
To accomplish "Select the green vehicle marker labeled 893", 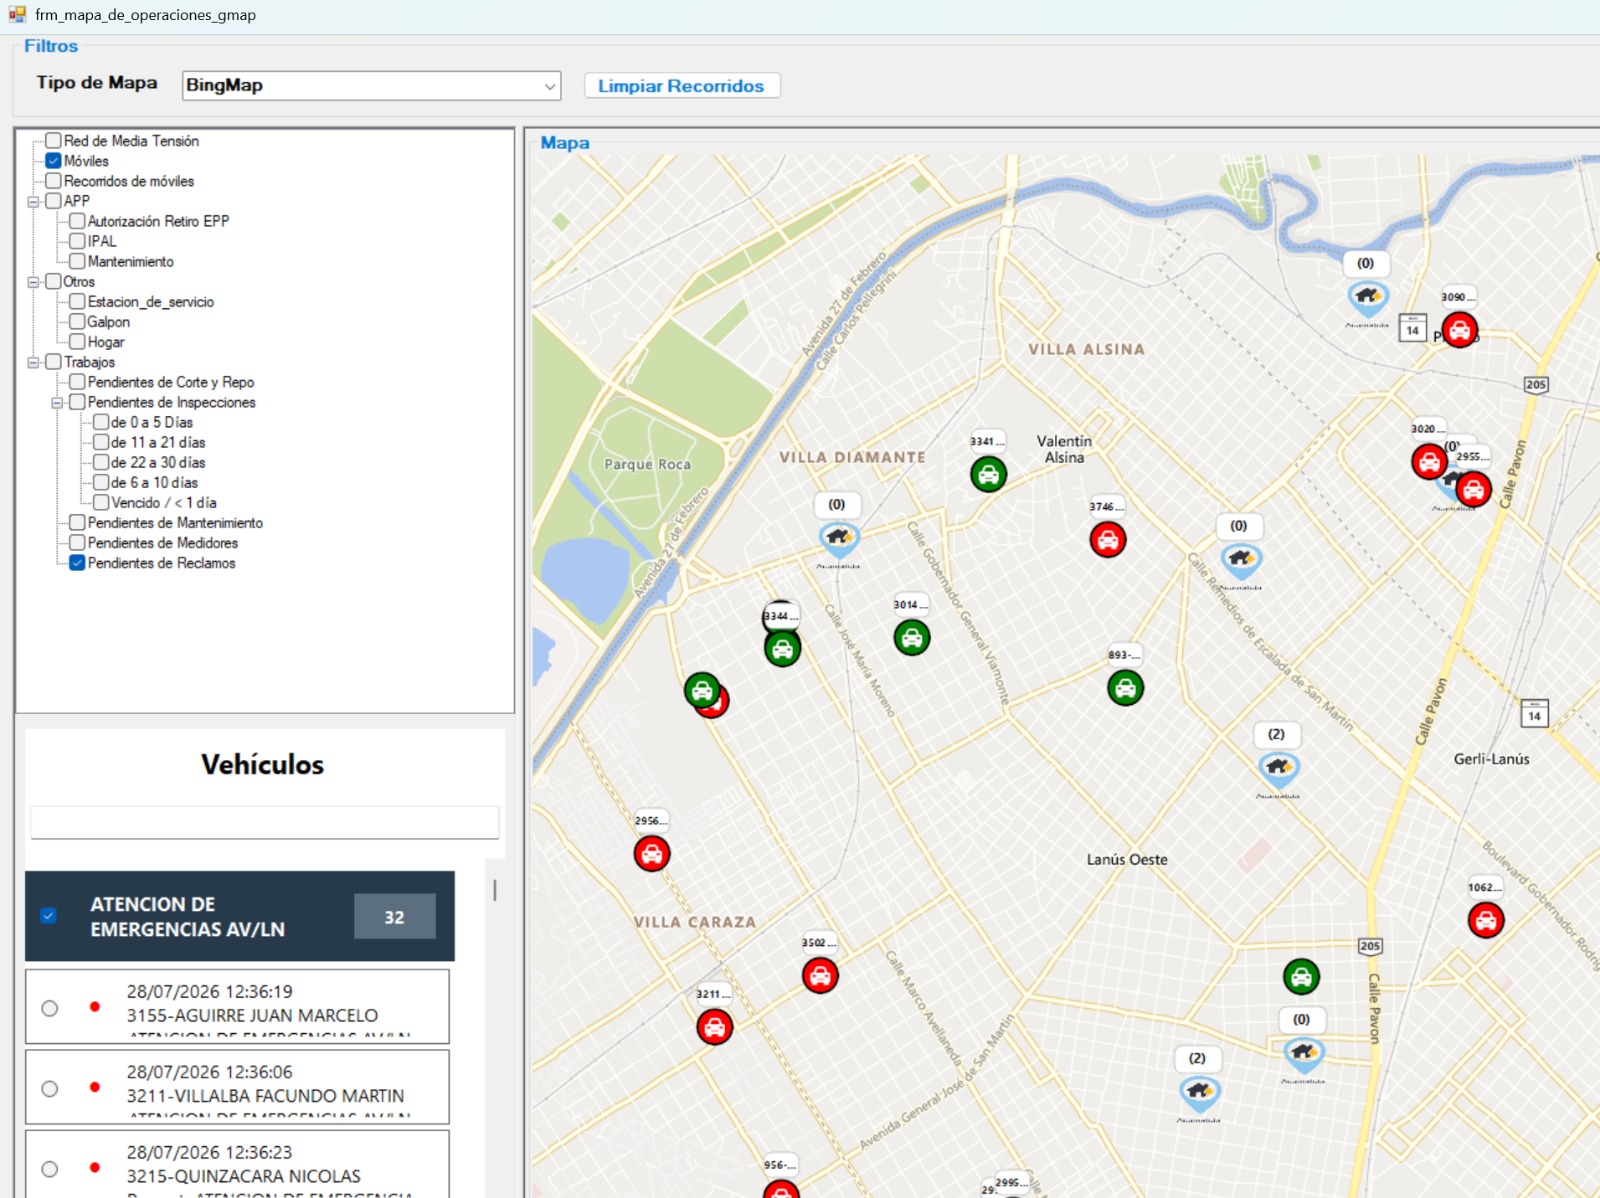I will click(1126, 688).
